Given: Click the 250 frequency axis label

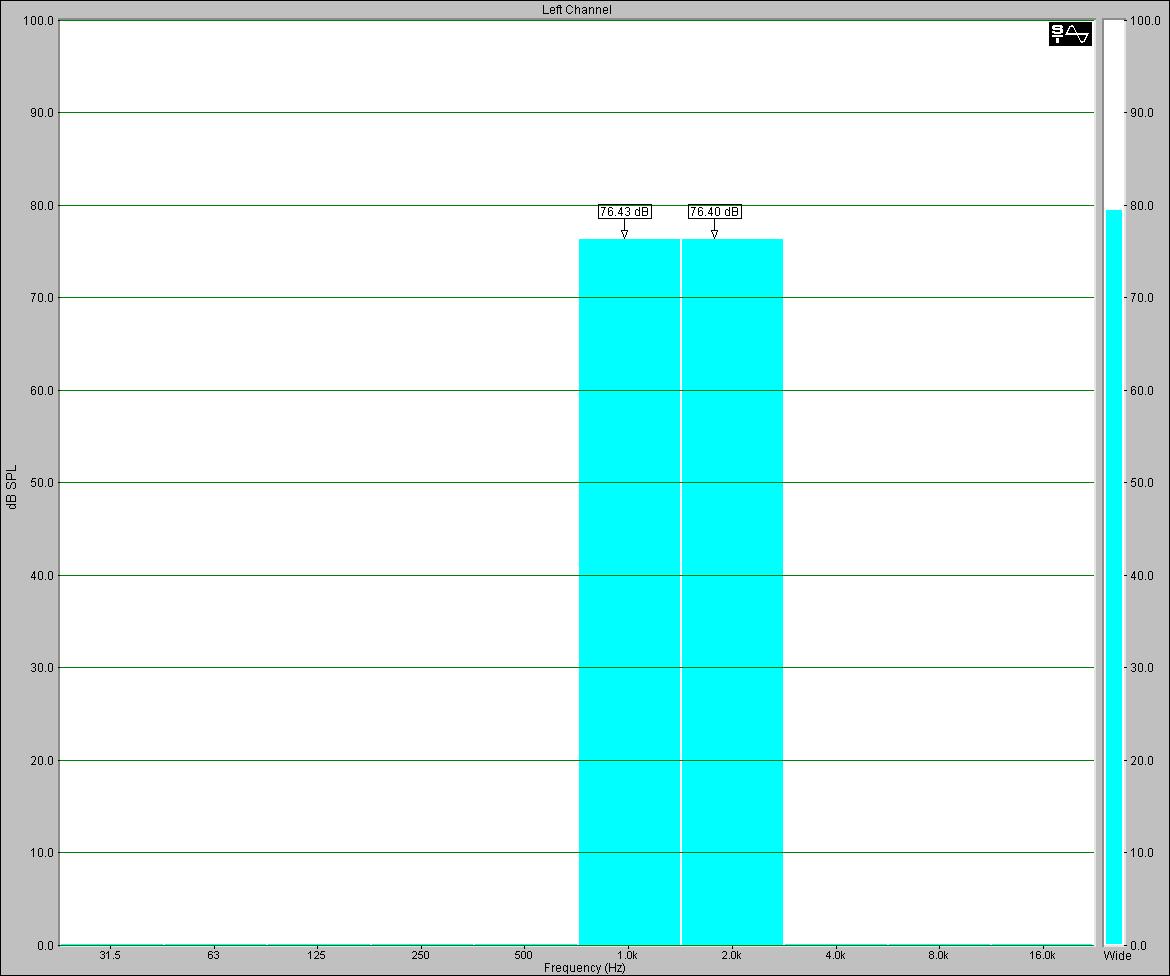Looking at the screenshot, I should 420,955.
